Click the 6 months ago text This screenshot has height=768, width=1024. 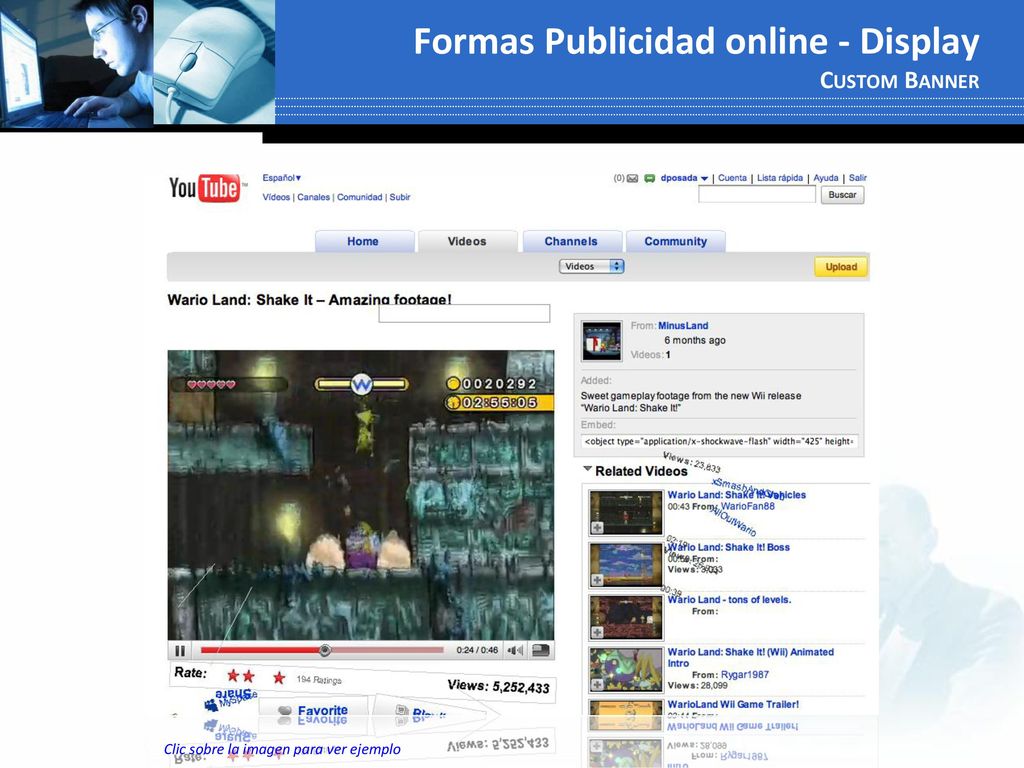(695, 340)
